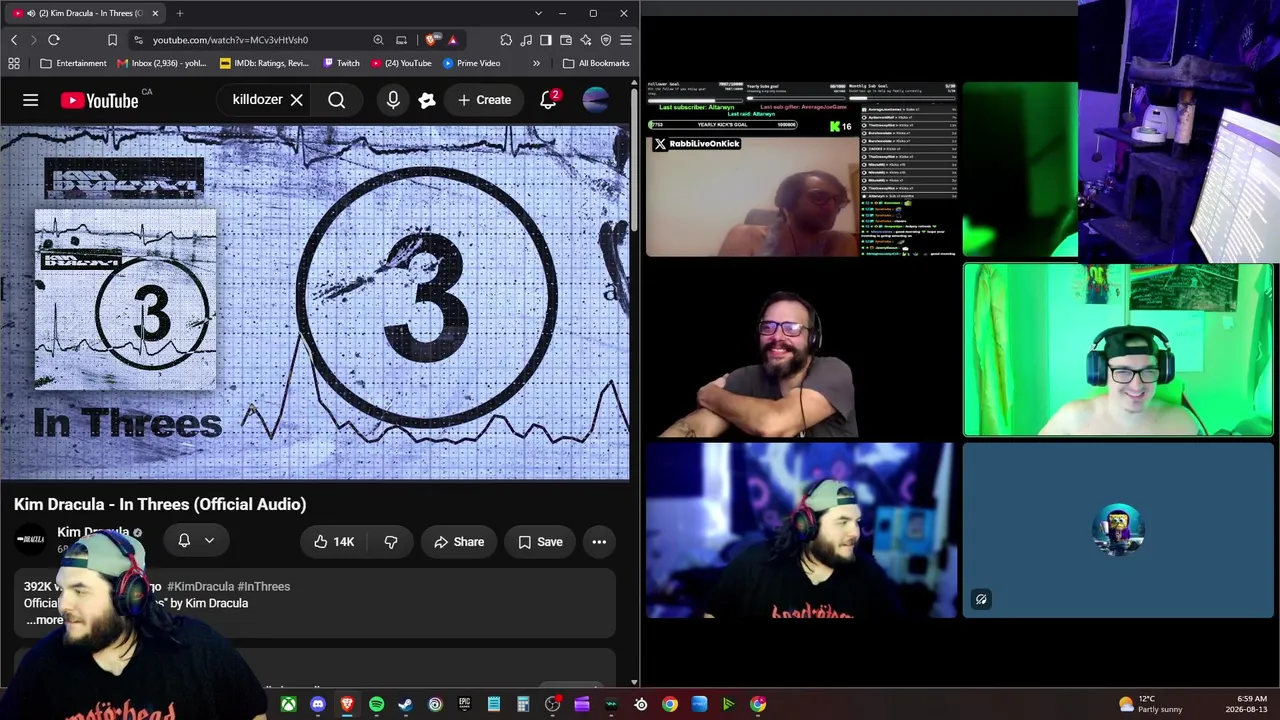The width and height of the screenshot is (1280, 720).
Task: Open the Create button on YouTube
Action: (484, 100)
